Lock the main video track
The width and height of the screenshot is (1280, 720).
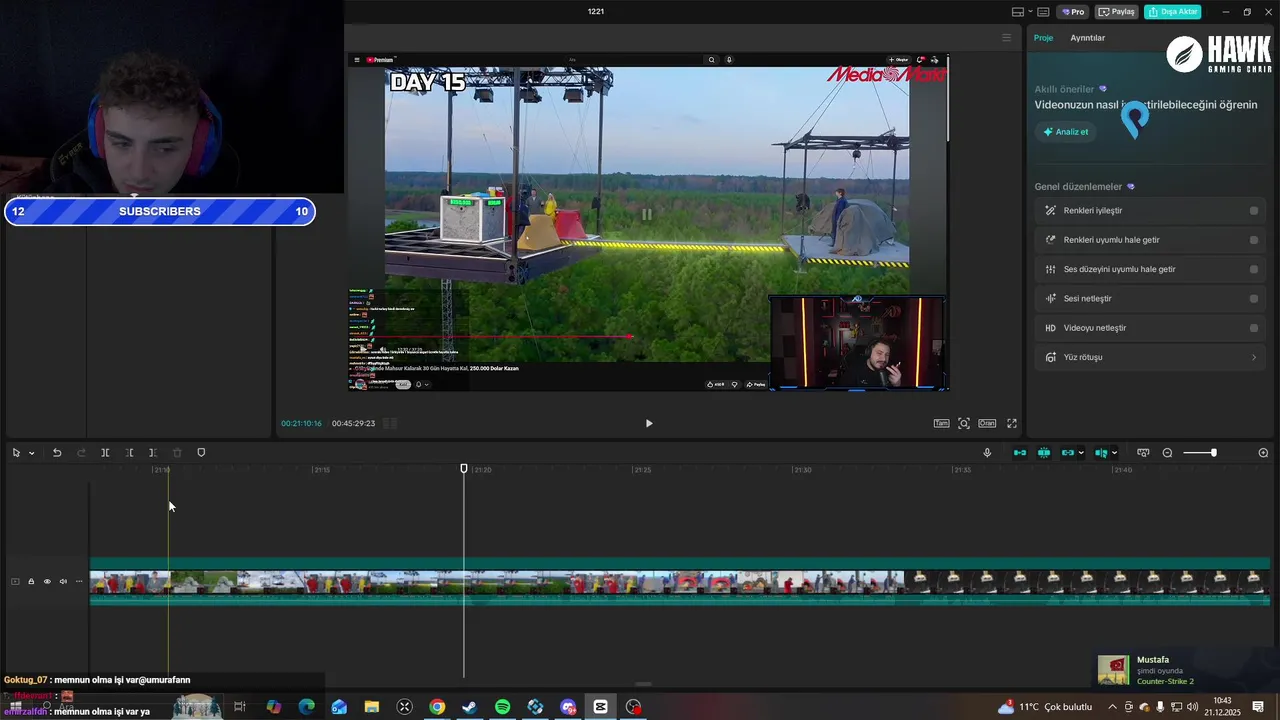(x=31, y=581)
